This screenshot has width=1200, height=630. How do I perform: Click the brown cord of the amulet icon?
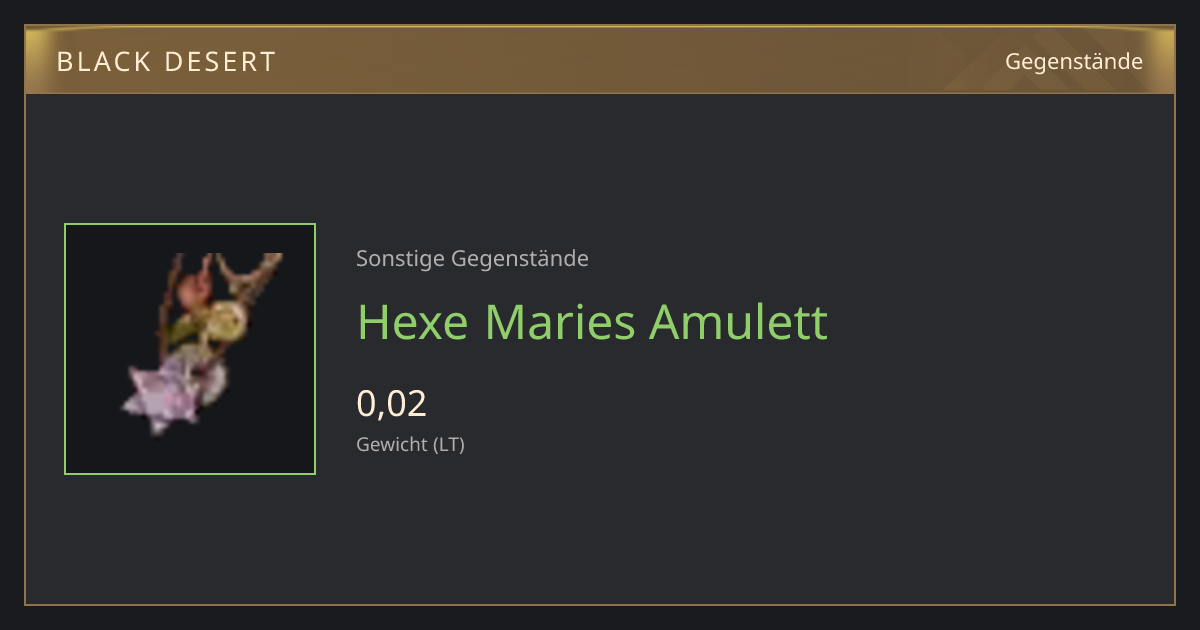[255, 268]
